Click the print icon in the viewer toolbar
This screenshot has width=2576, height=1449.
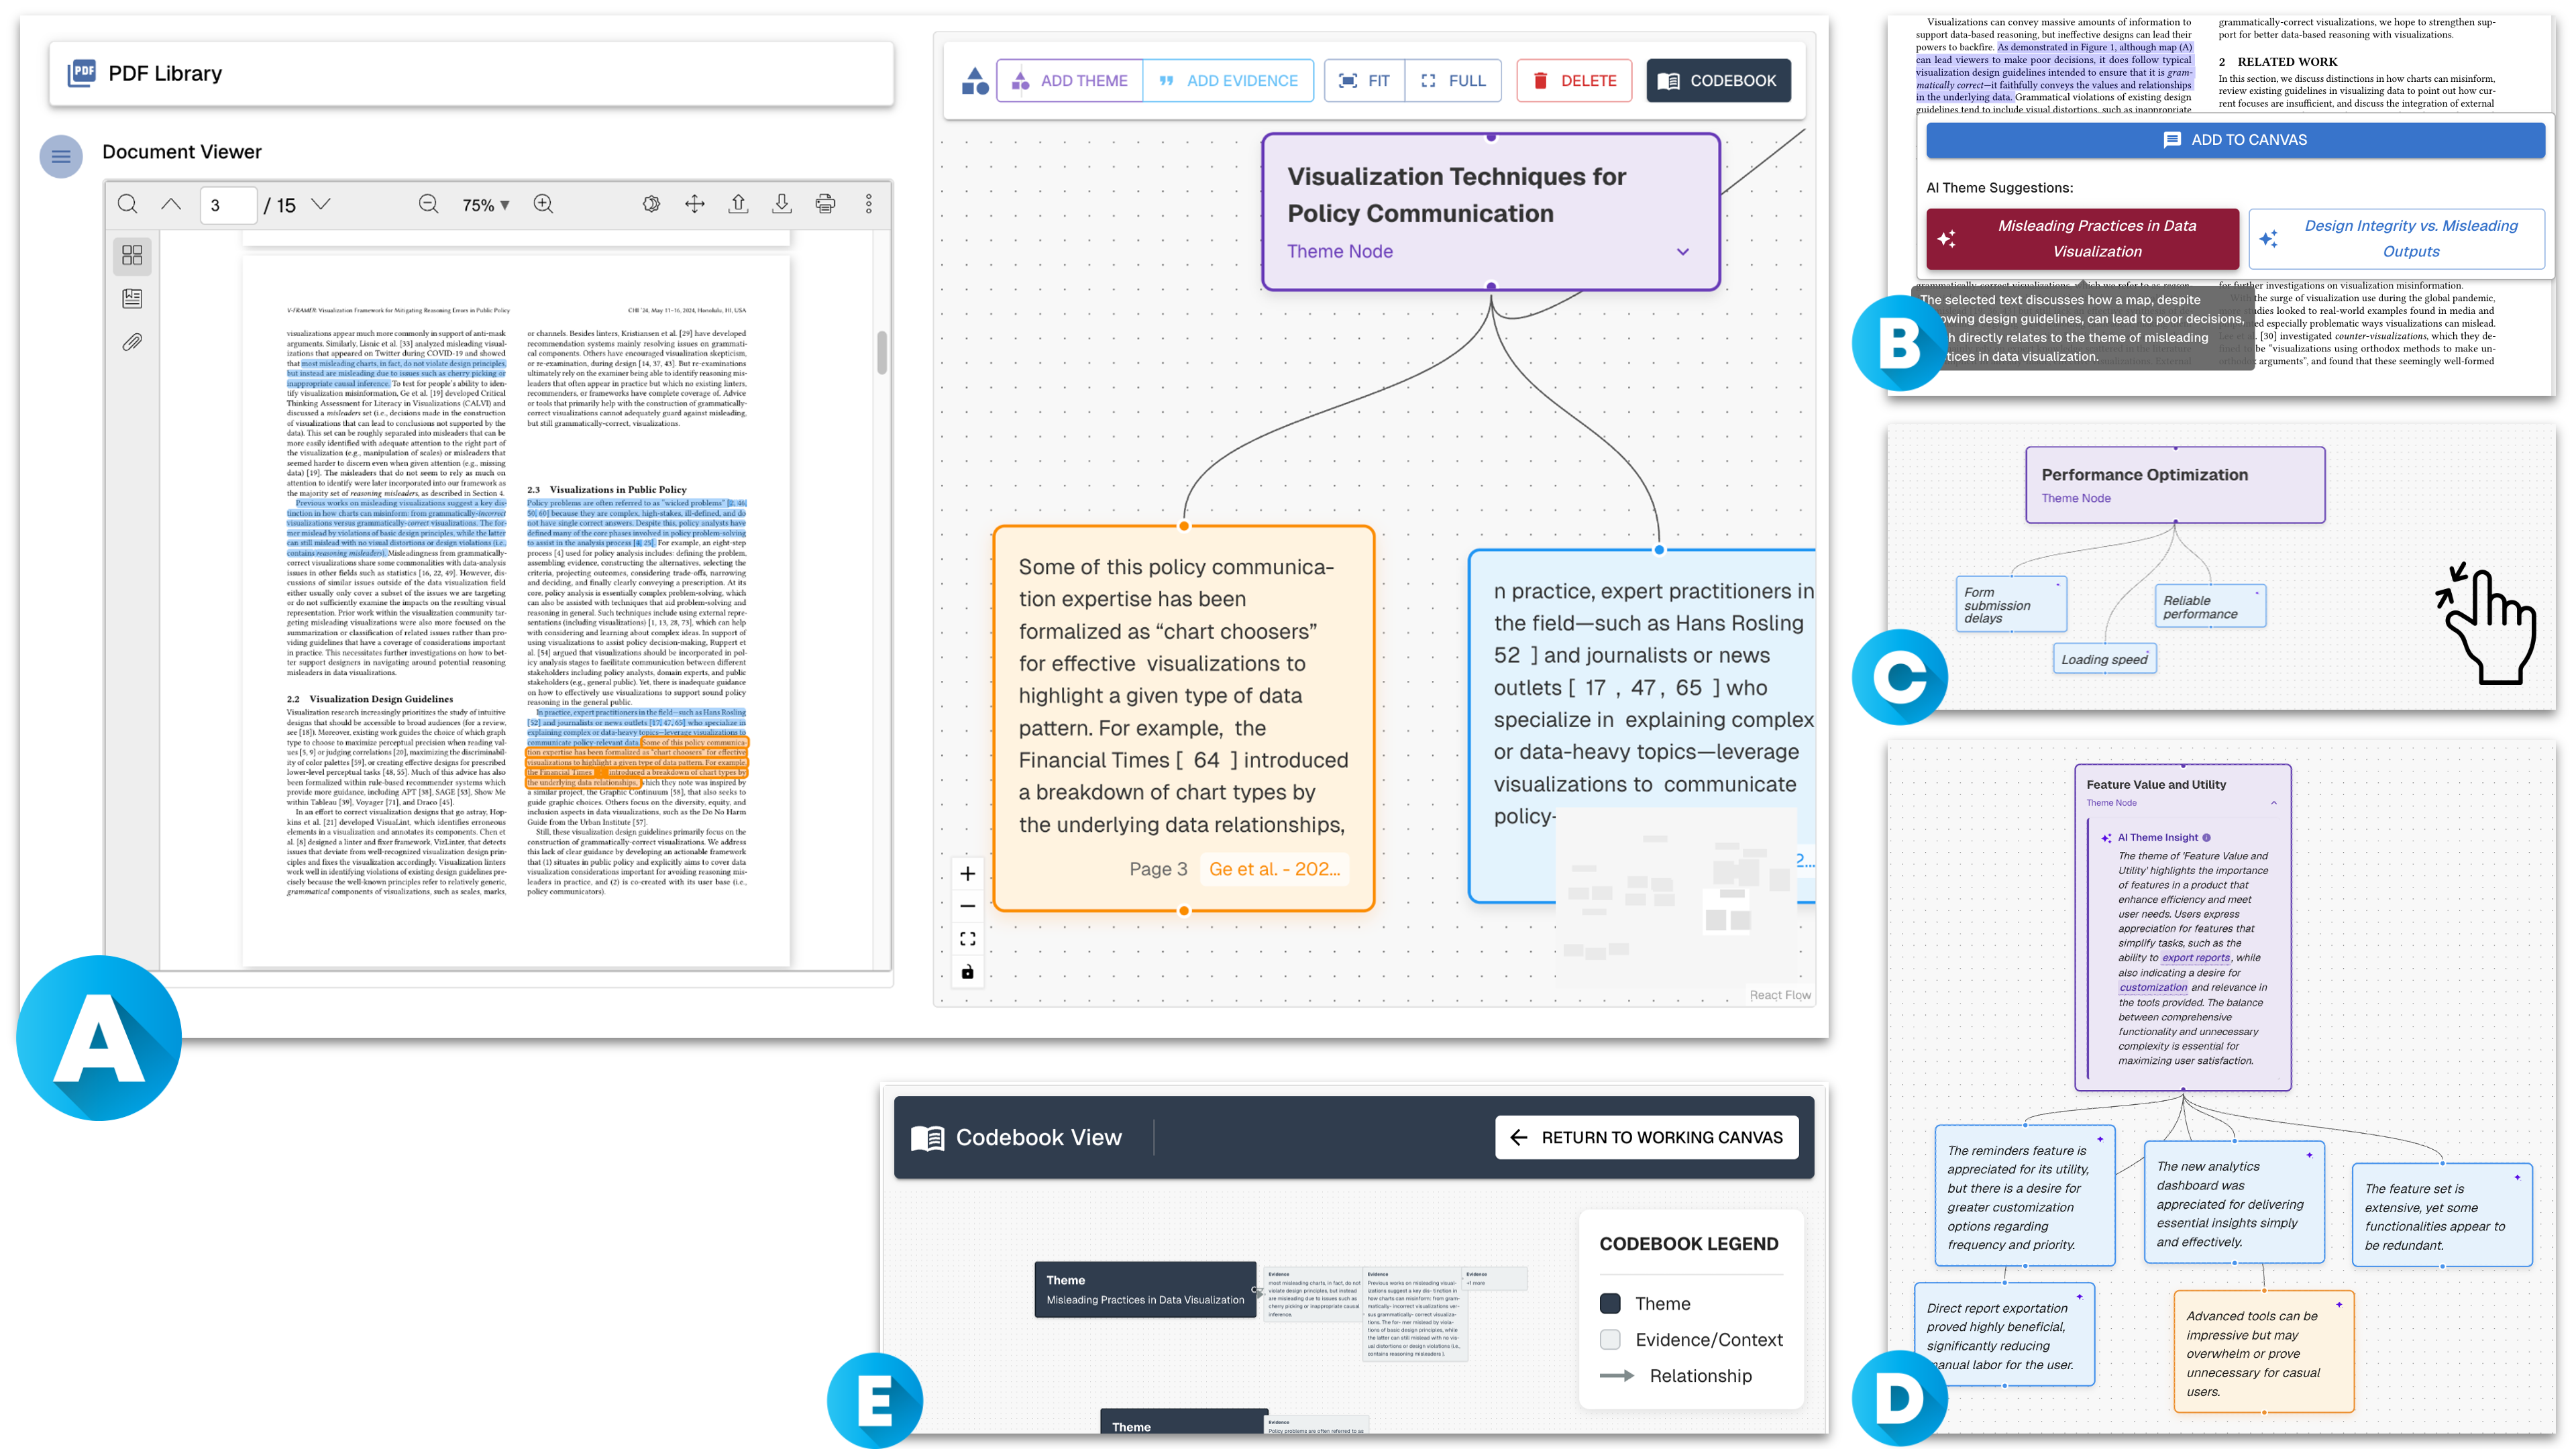(x=825, y=204)
